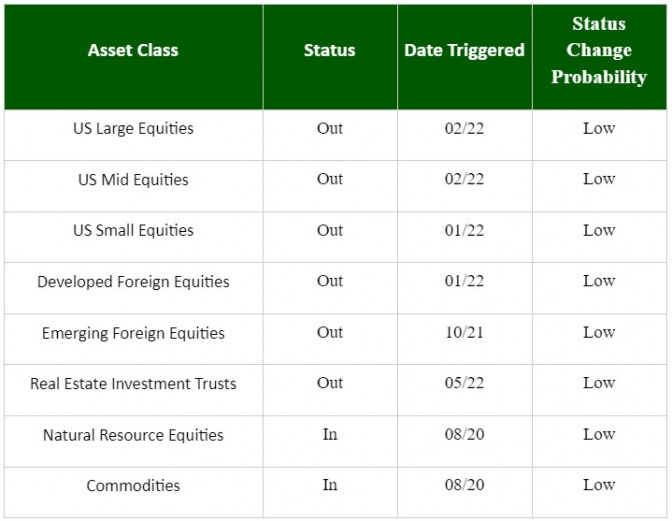672x521 pixels.
Task: Select 01/22 date for US Small Equities
Action: [464, 231]
